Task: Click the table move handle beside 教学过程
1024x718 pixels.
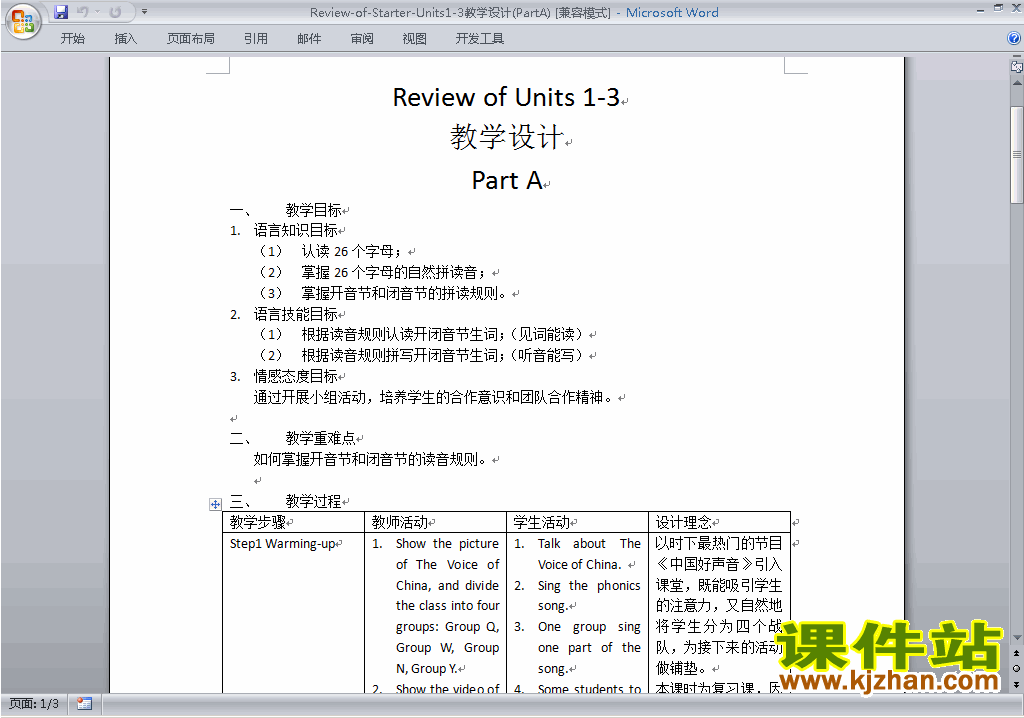Action: pyautogui.click(x=215, y=504)
